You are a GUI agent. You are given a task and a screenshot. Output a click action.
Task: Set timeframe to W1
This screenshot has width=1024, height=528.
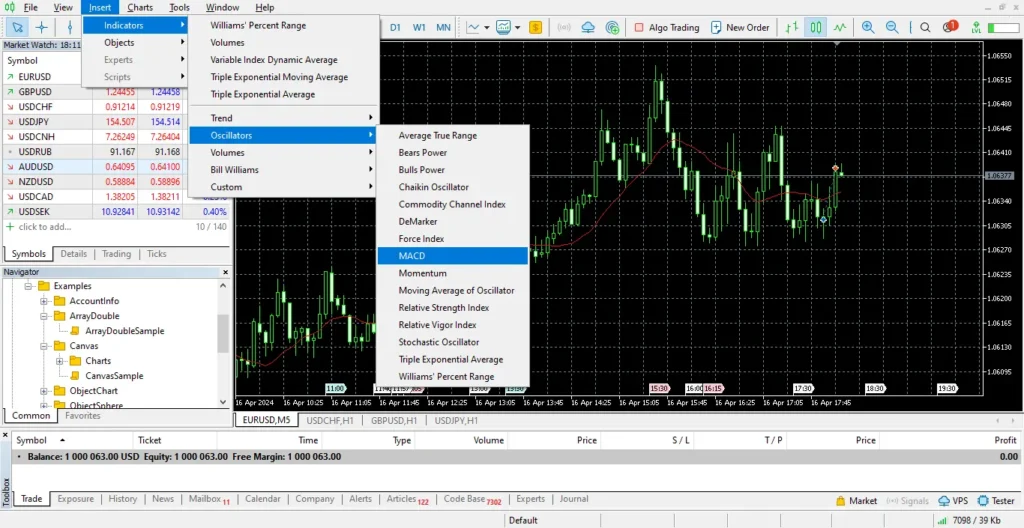419,27
